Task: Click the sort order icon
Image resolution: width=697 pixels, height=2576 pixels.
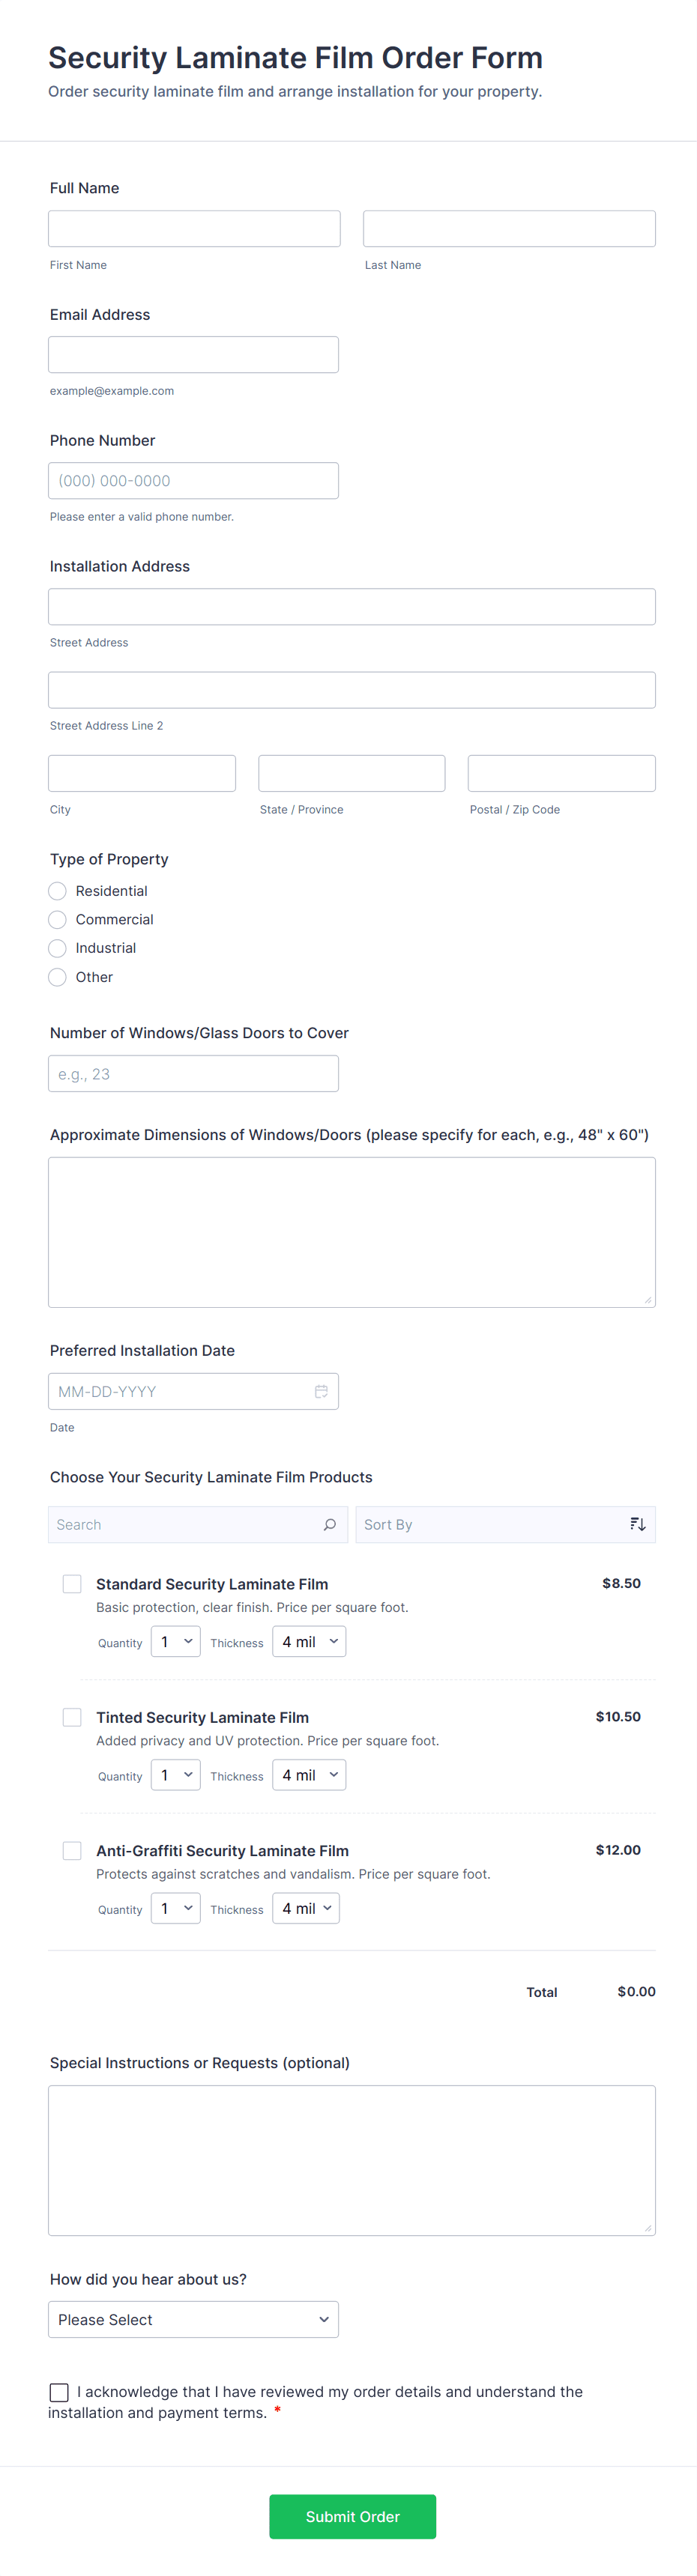Action: point(637,1524)
